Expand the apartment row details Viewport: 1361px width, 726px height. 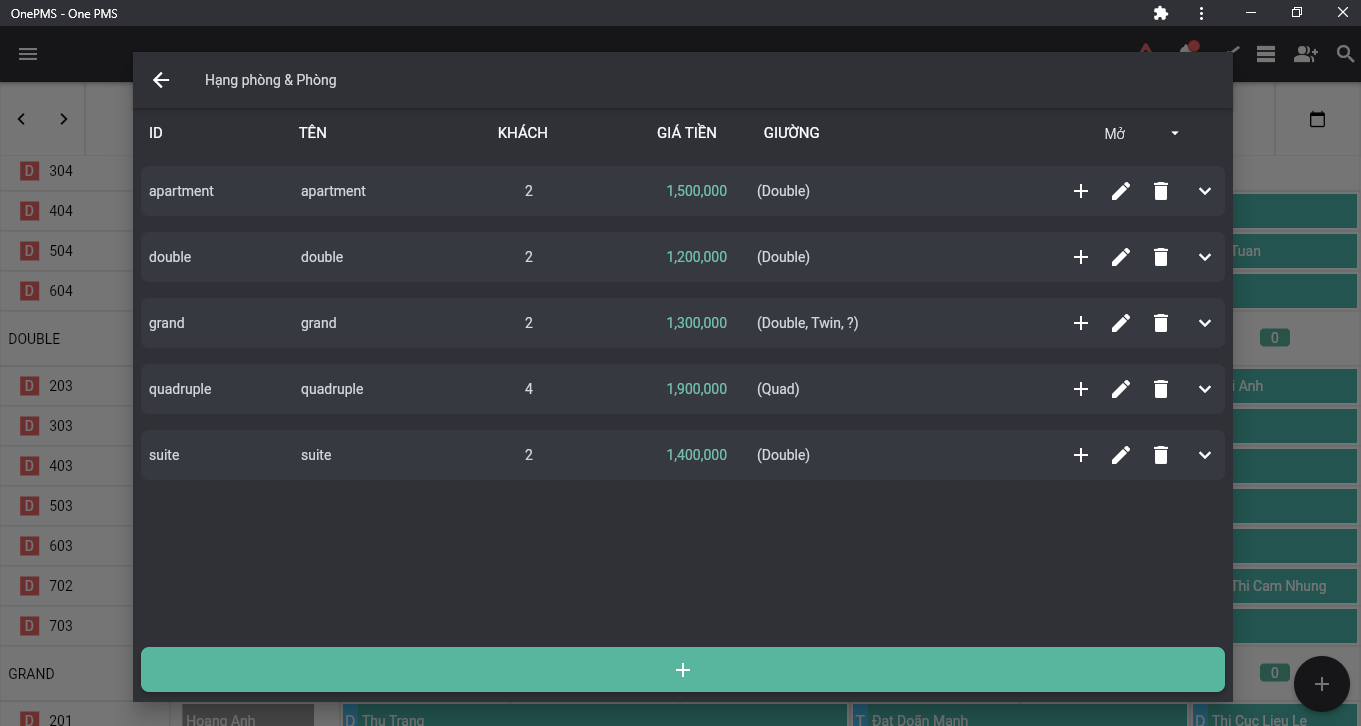tap(1205, 191)
